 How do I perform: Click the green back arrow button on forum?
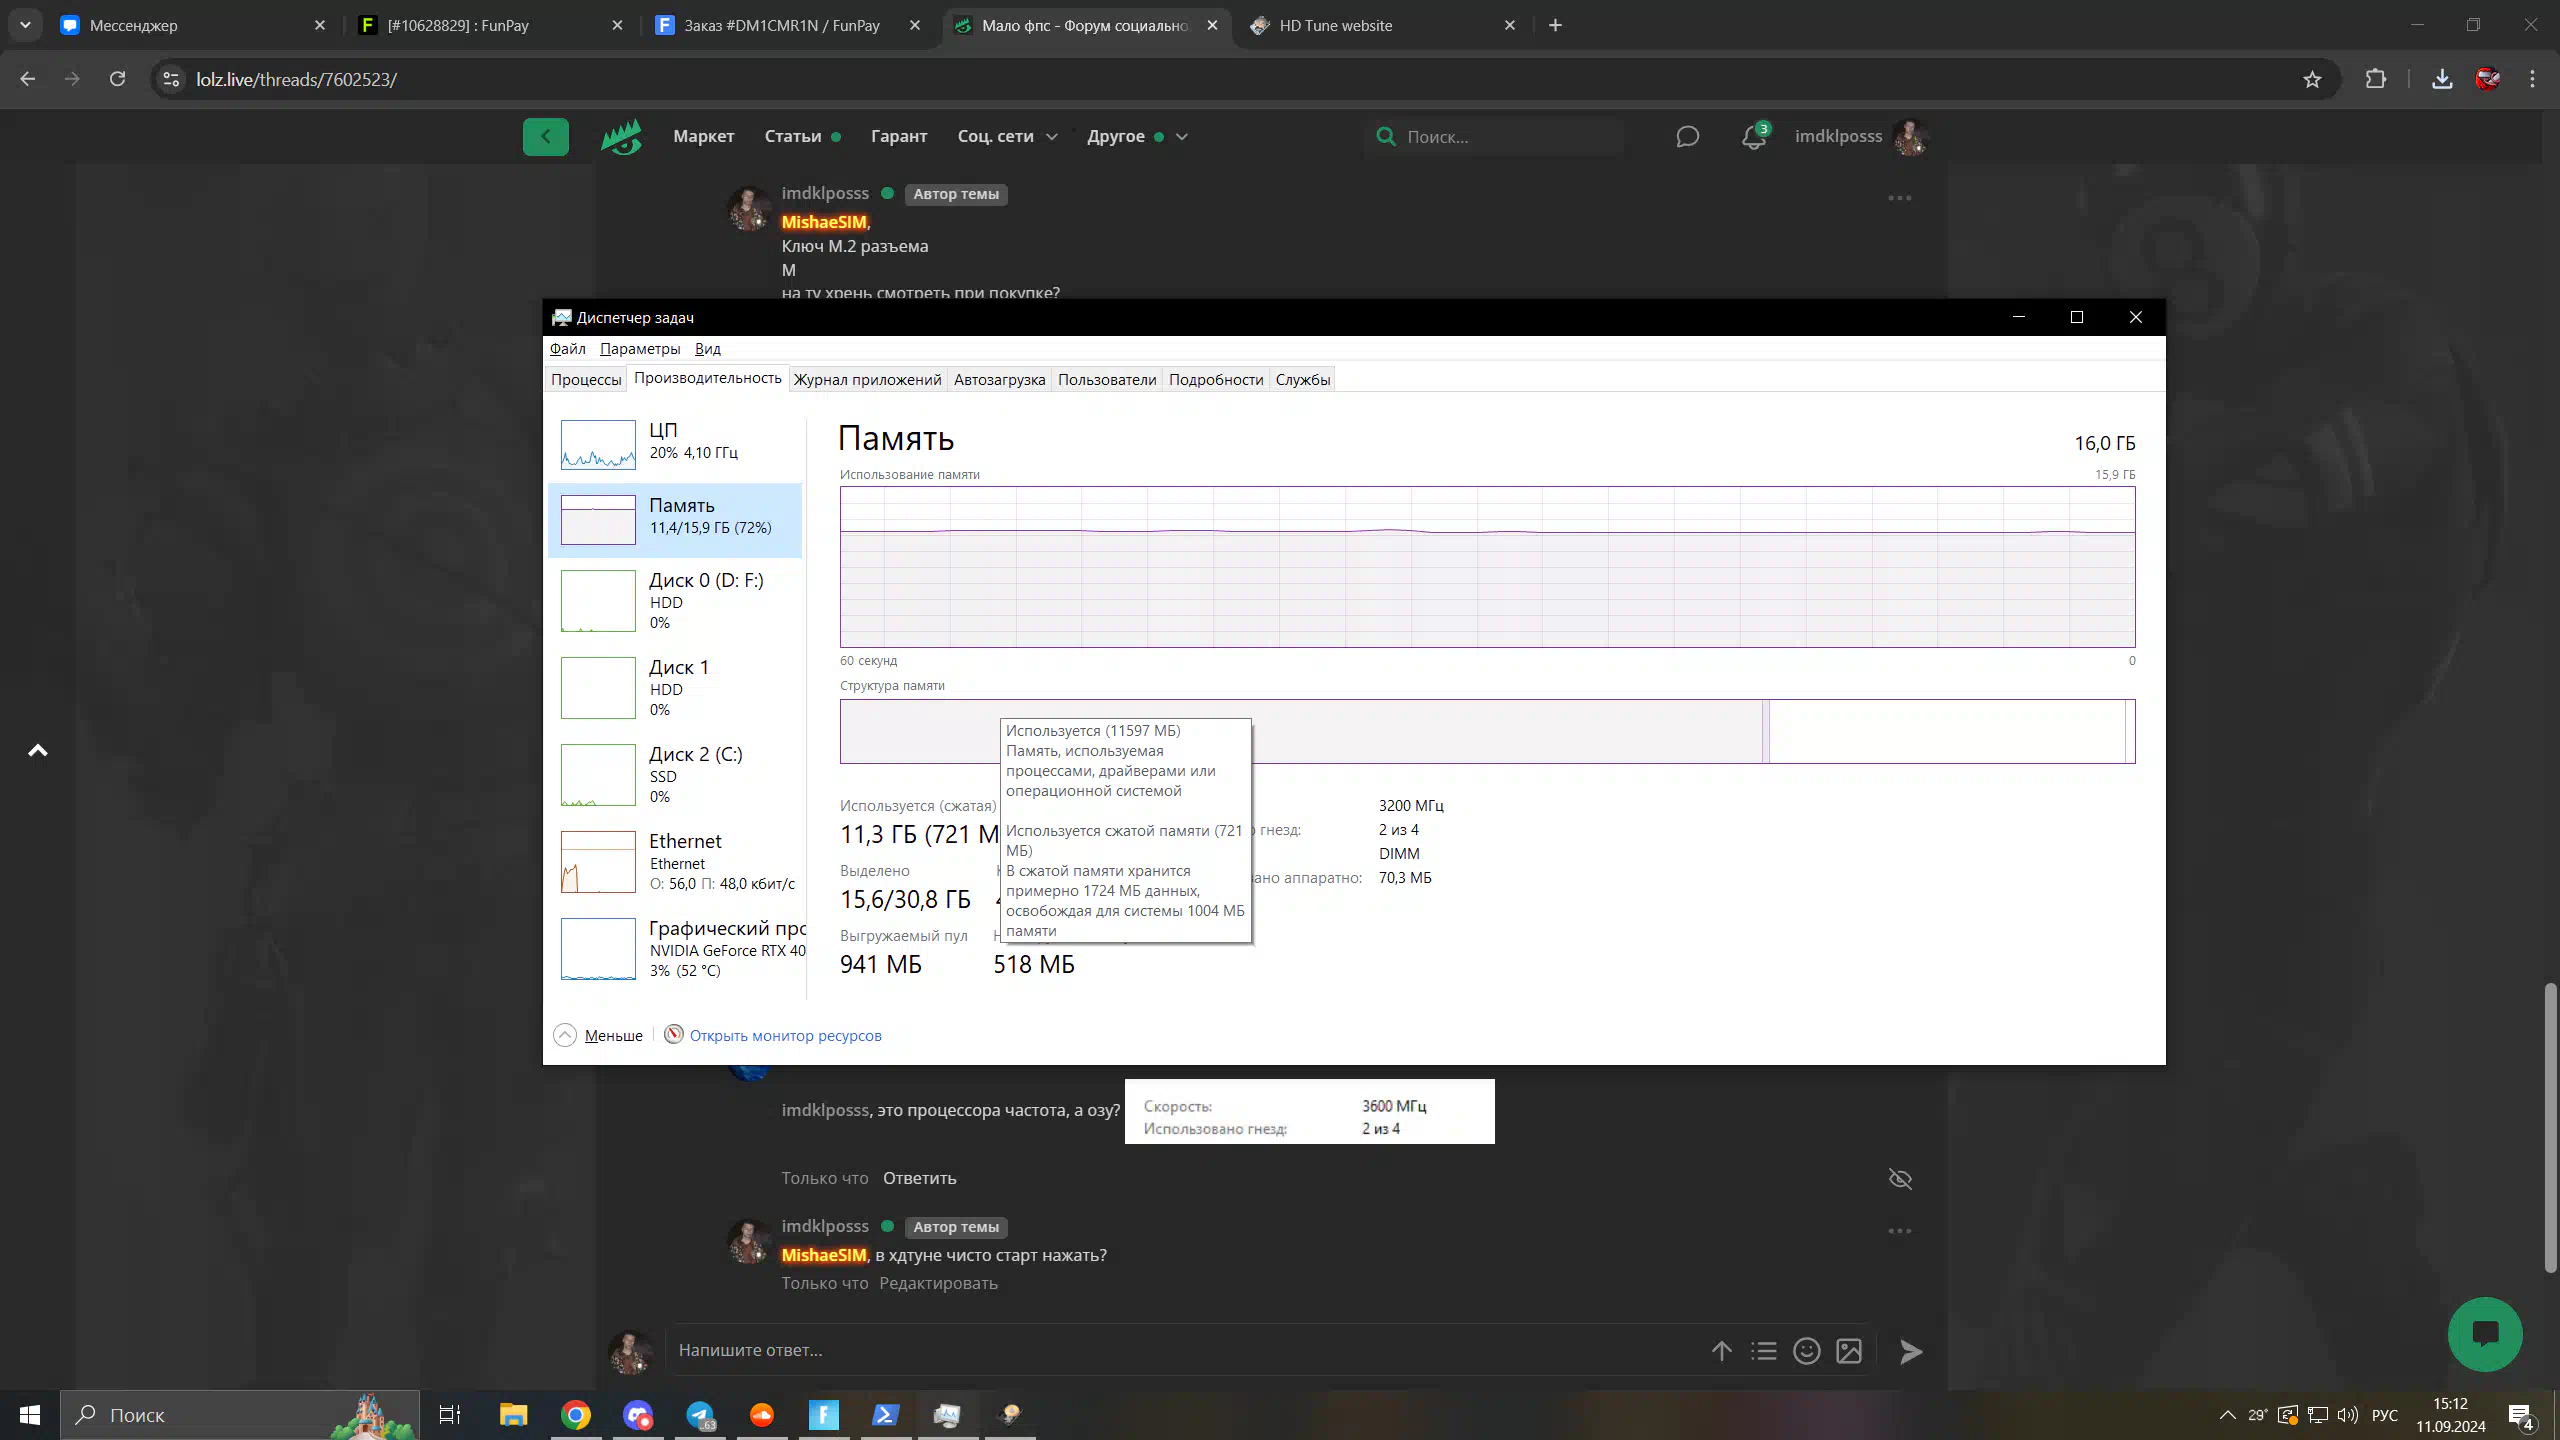pyautogui.click(x=545, y=137)
